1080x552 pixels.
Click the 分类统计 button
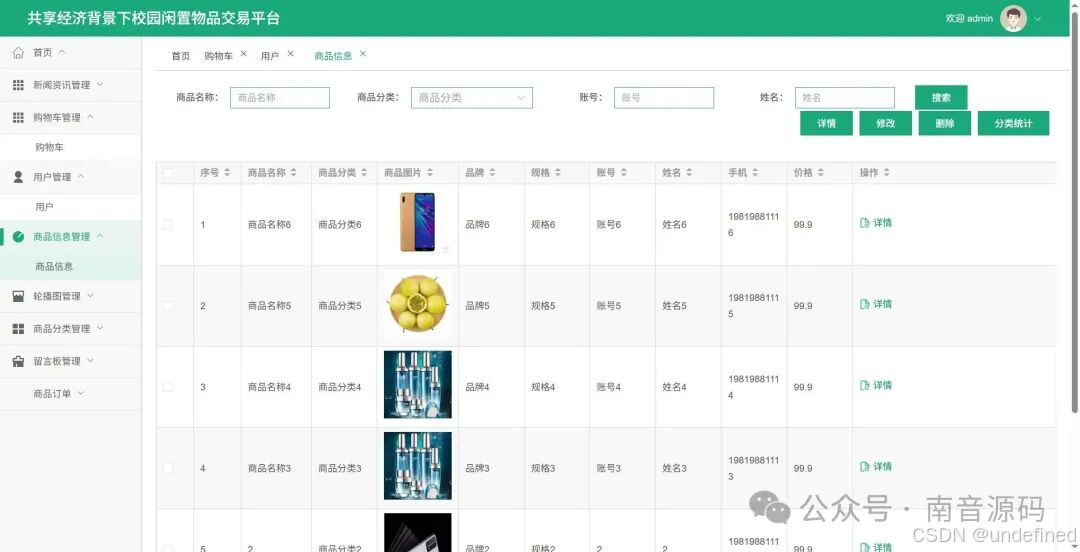1013,123
